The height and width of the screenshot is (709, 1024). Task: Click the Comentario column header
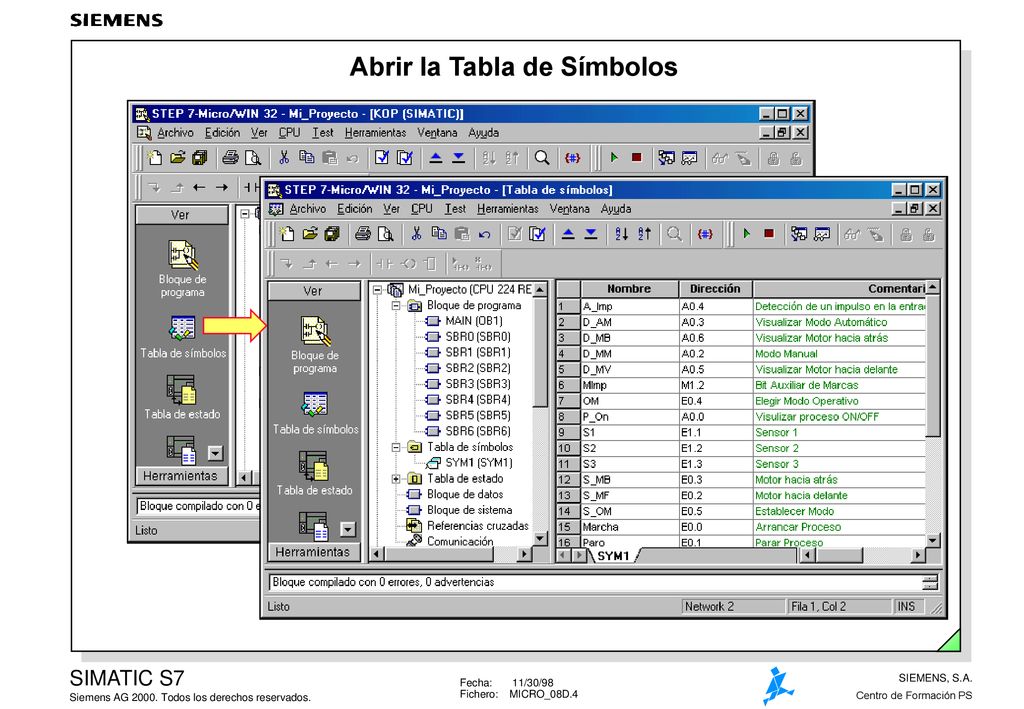tap(839, 289)
